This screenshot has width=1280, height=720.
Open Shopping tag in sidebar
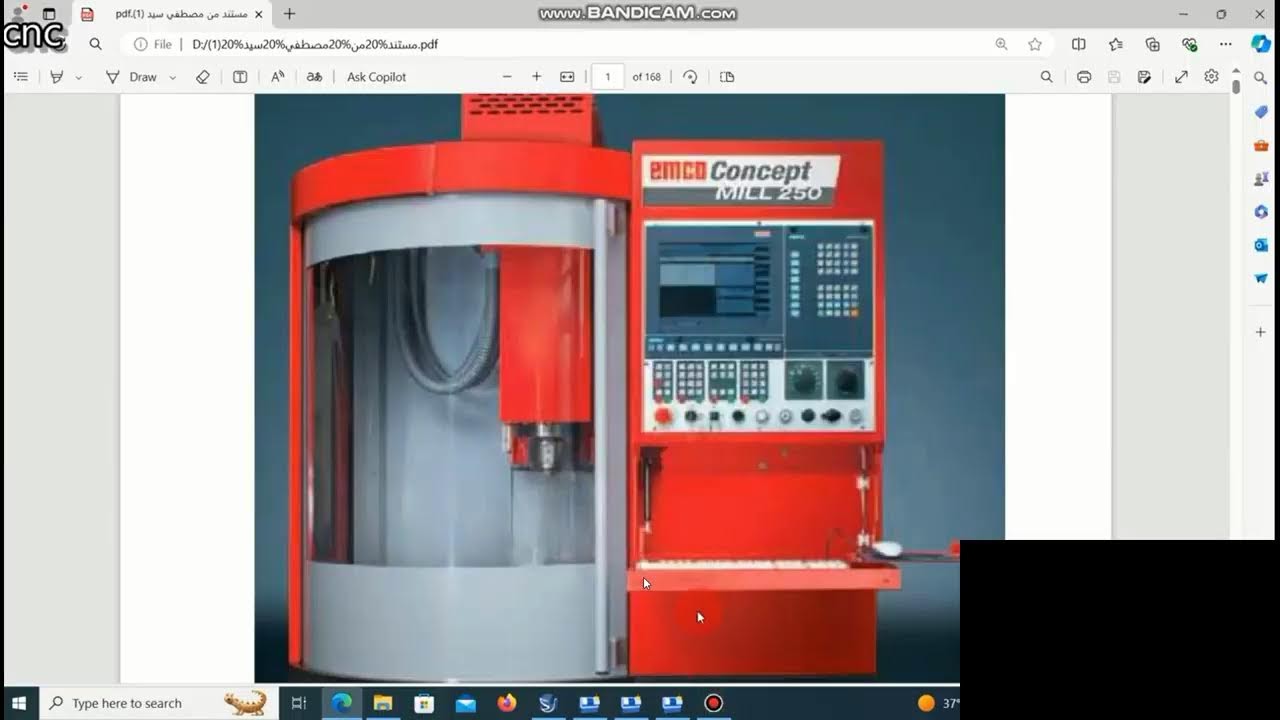[1261, 112]
